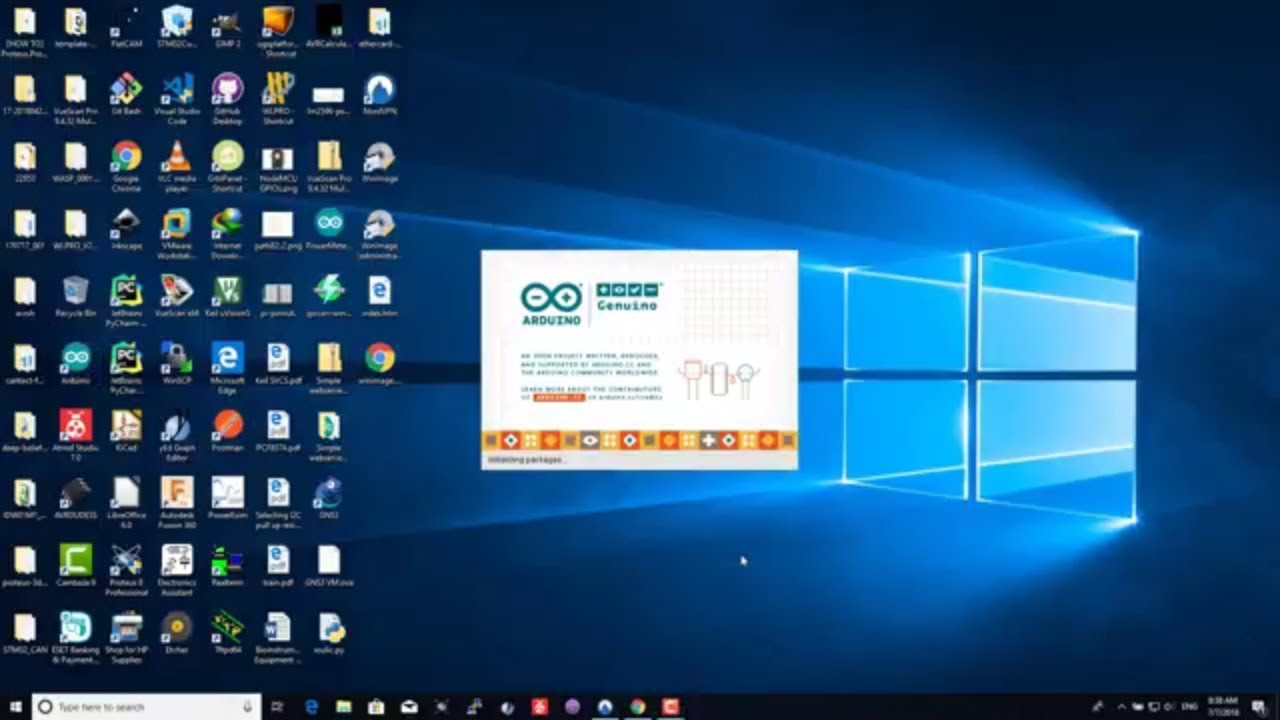Open the Windows Start menu

pos(15,707)
